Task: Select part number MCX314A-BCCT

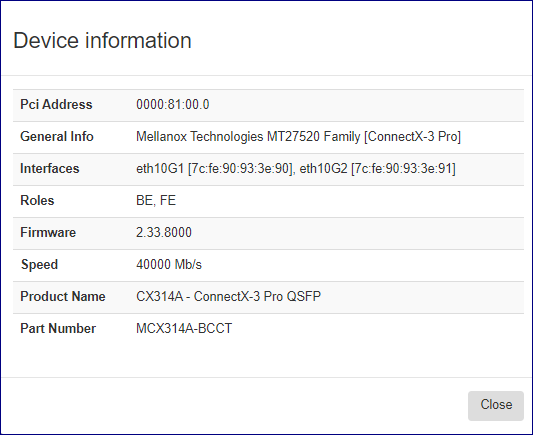Action: pos(184,328)
